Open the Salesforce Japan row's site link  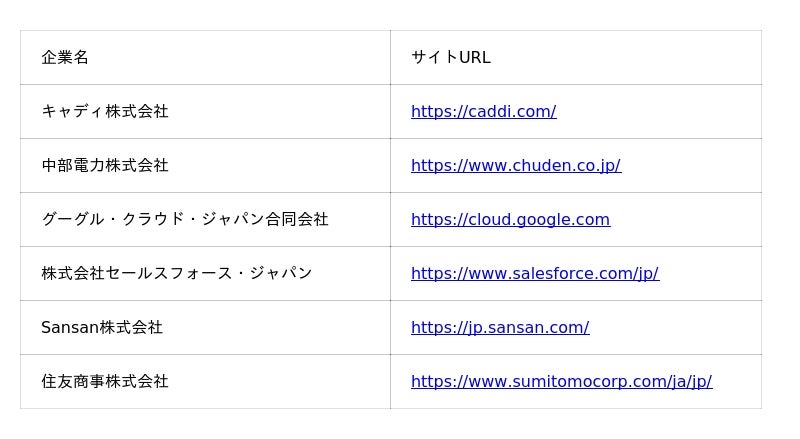534,274
